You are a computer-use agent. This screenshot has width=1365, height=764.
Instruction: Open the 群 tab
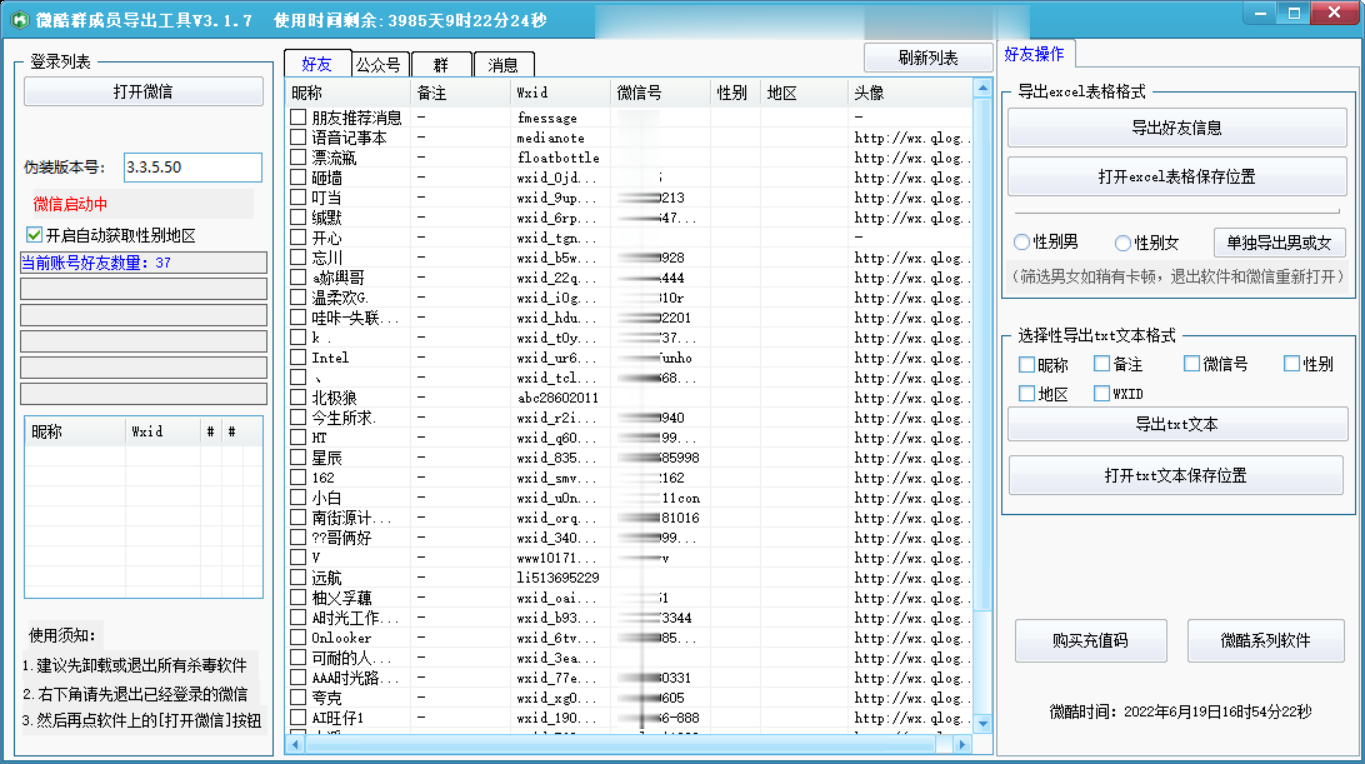(440, 63)
